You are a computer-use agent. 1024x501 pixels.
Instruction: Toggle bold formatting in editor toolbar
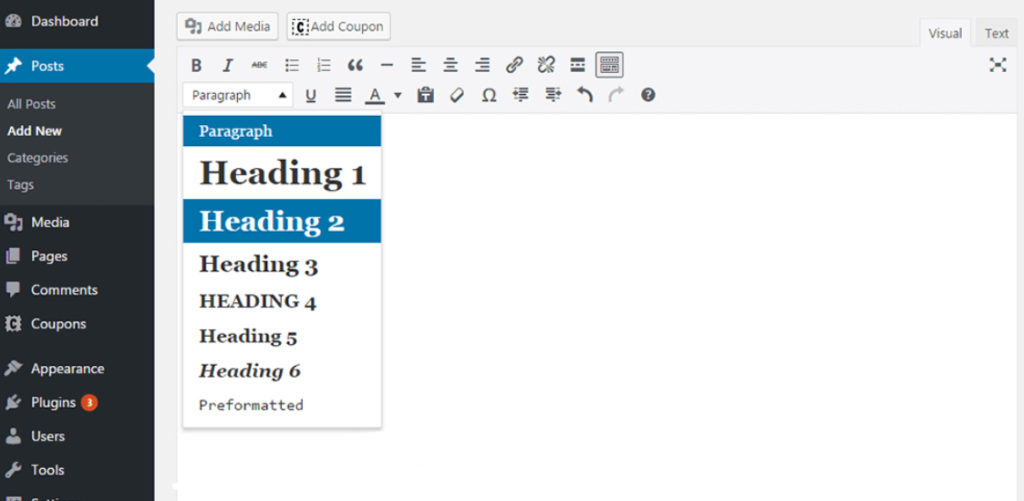[196, 65]
